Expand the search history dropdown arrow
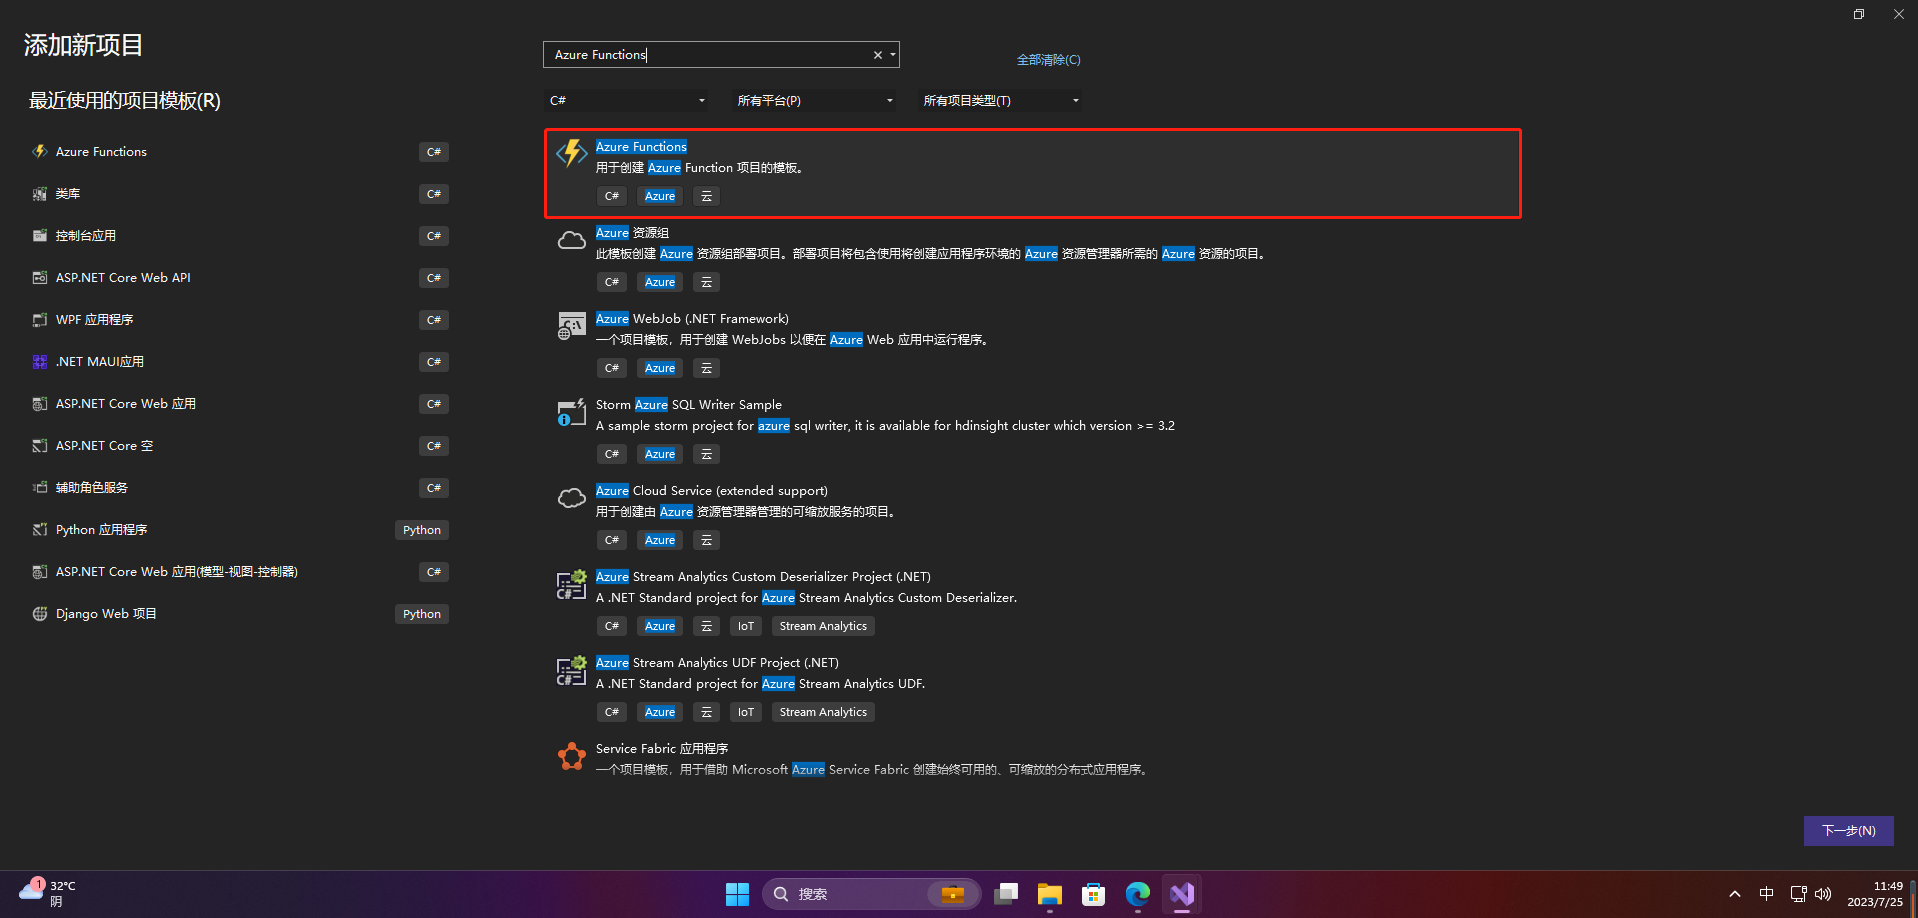This screenshot has height=918, width=1918. tap(893, 55)
